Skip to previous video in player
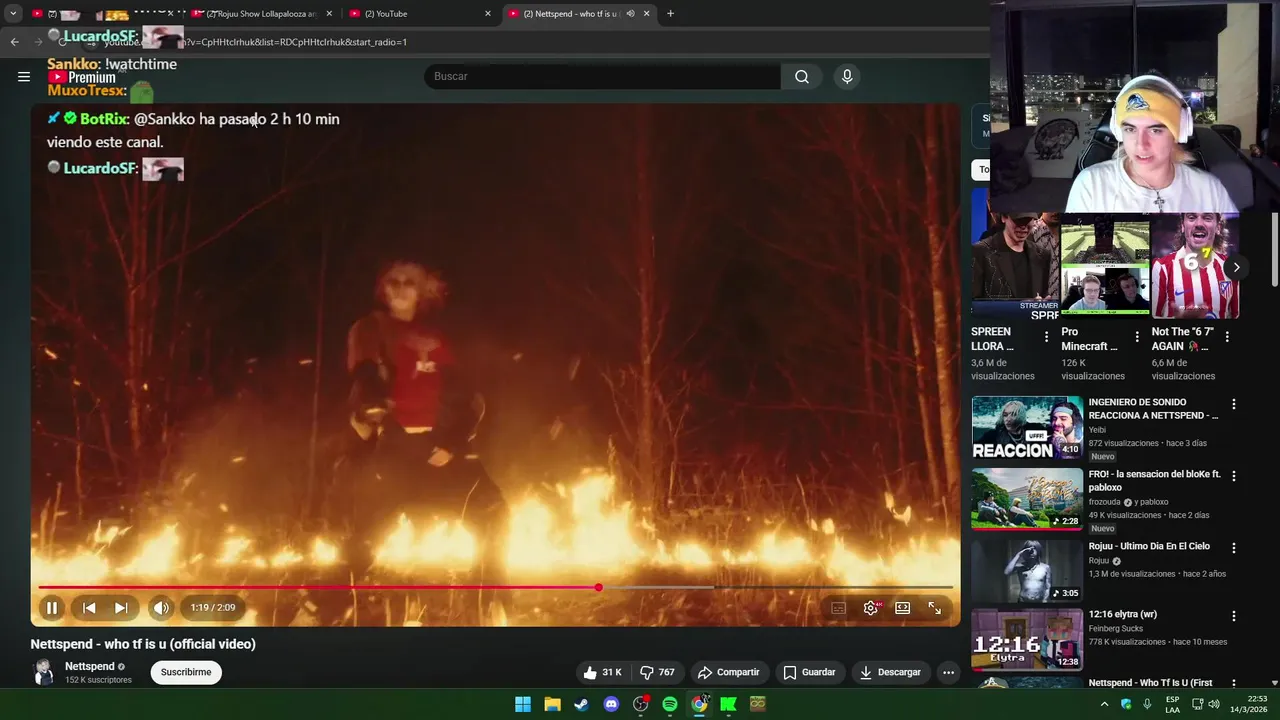The image size is (1280, 720). click(x=89, y=608)
